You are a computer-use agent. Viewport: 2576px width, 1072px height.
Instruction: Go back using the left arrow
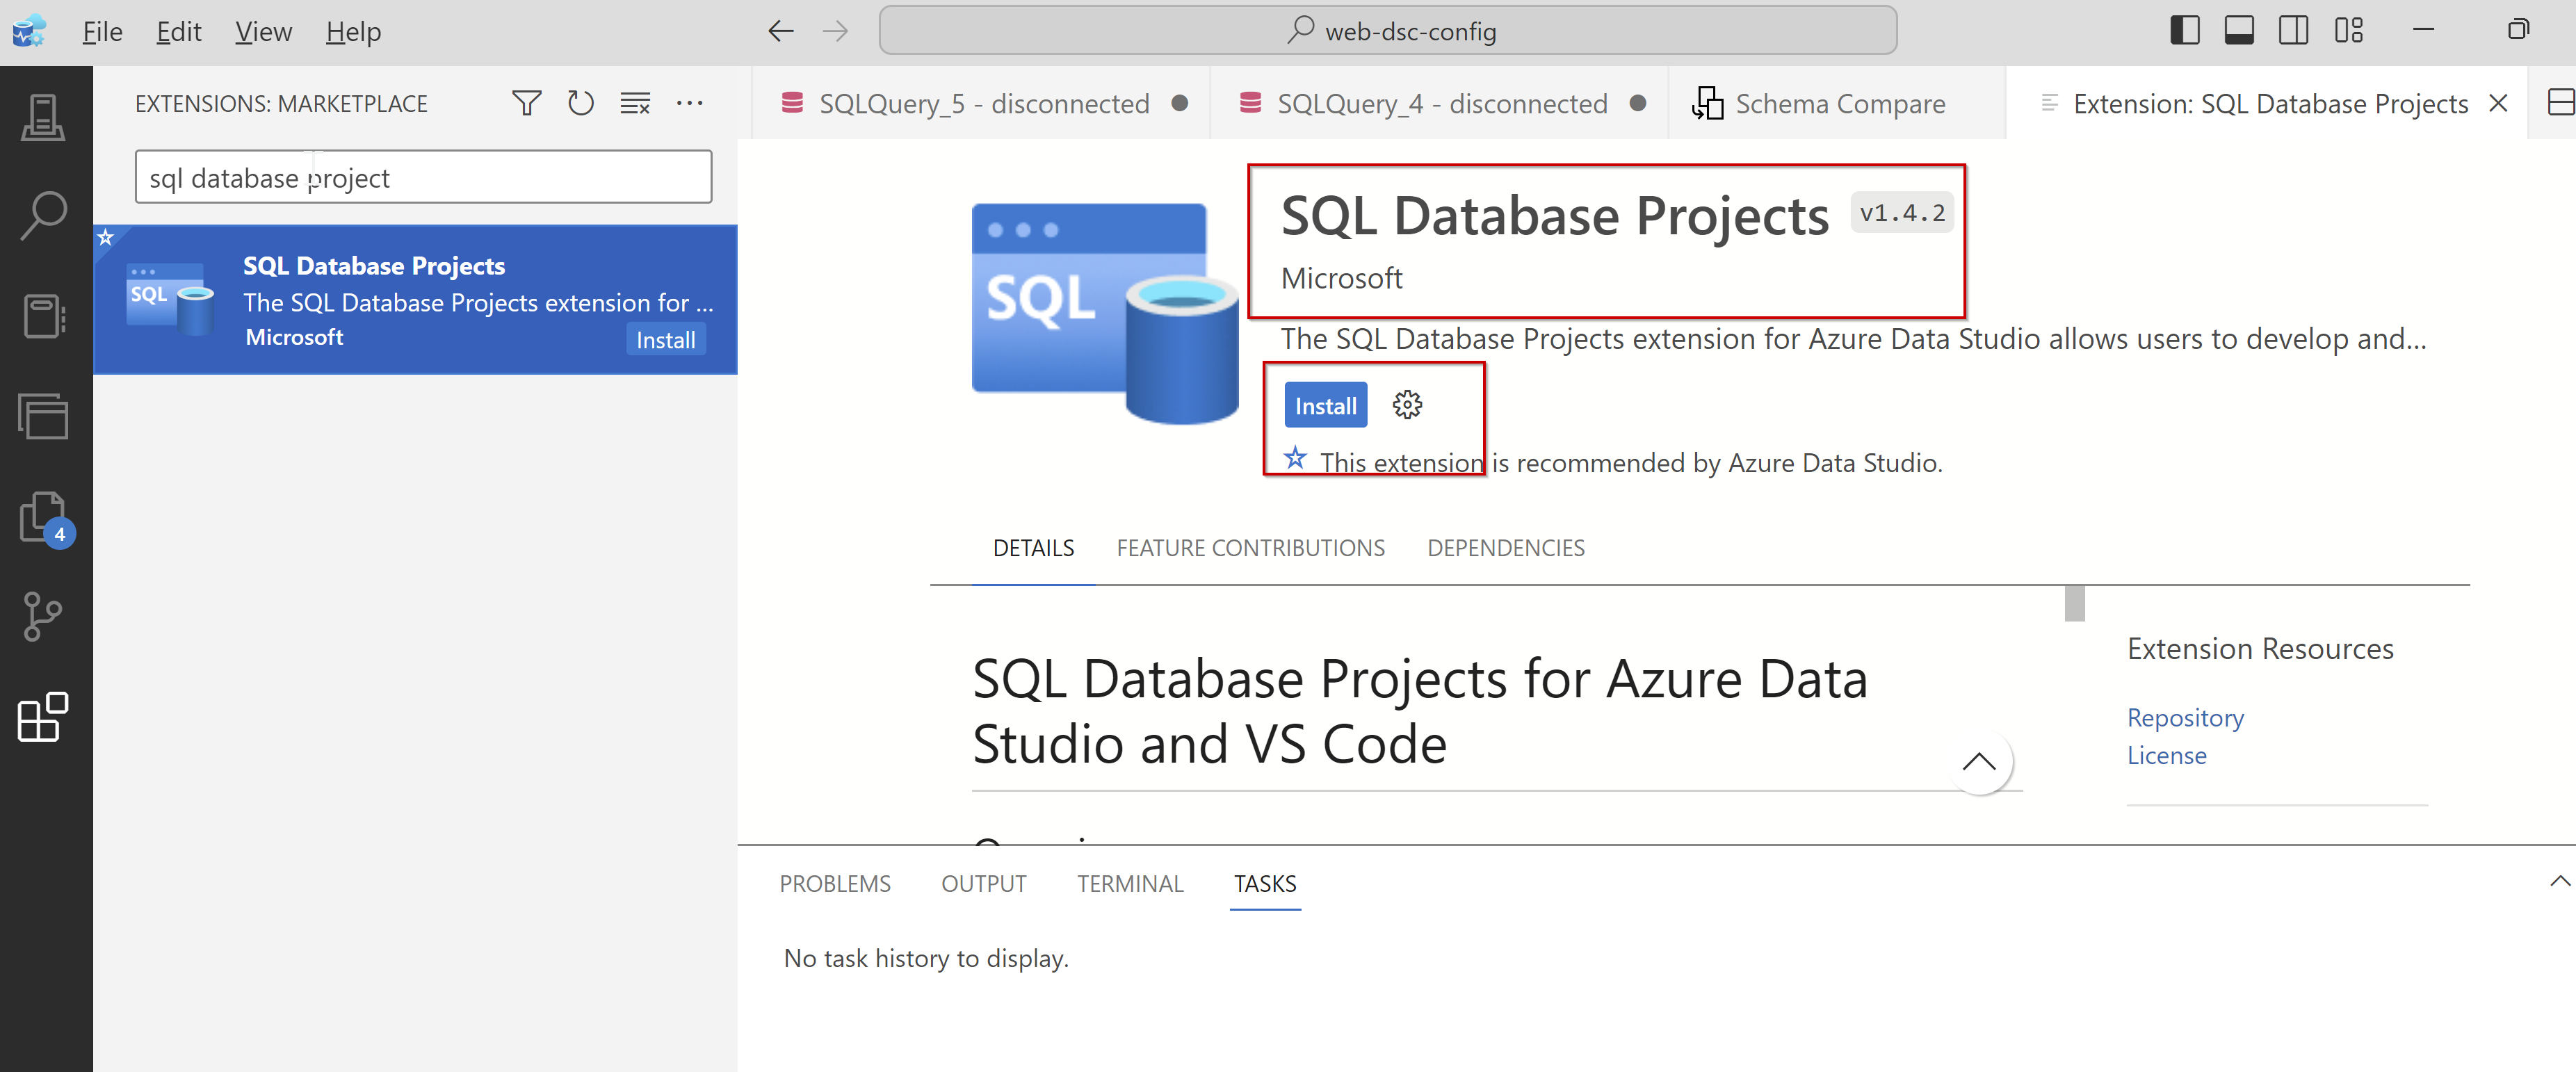click(780, 32)
